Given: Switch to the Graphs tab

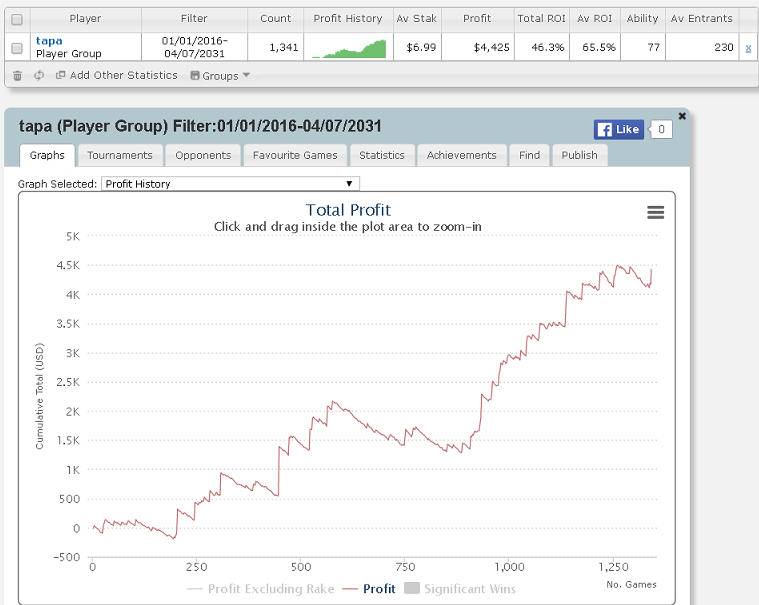Looking at the screenshot, I should click(x=47, y=155).
